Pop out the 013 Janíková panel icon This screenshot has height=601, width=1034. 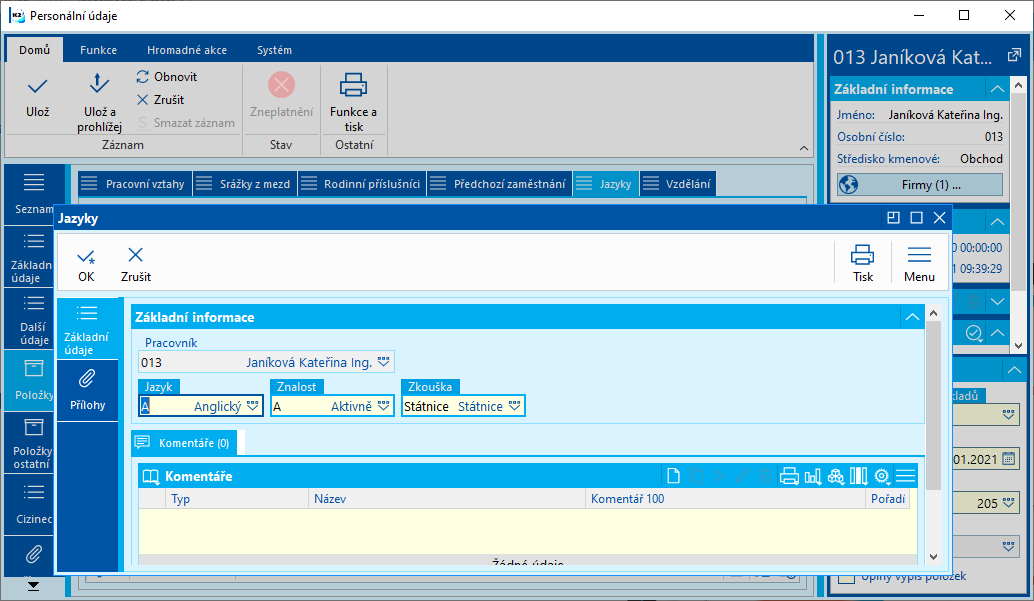coord(1014,56)
